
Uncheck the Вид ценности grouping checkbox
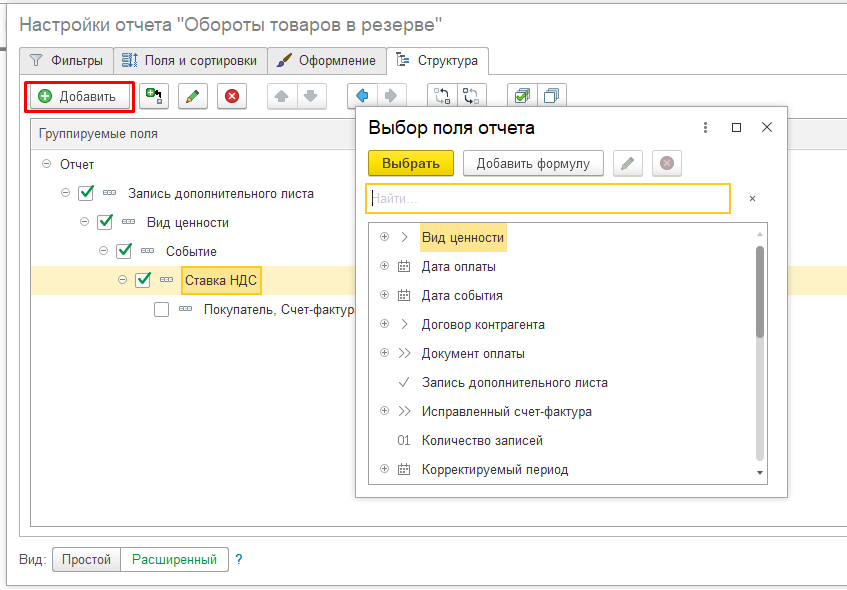(105, 223)
